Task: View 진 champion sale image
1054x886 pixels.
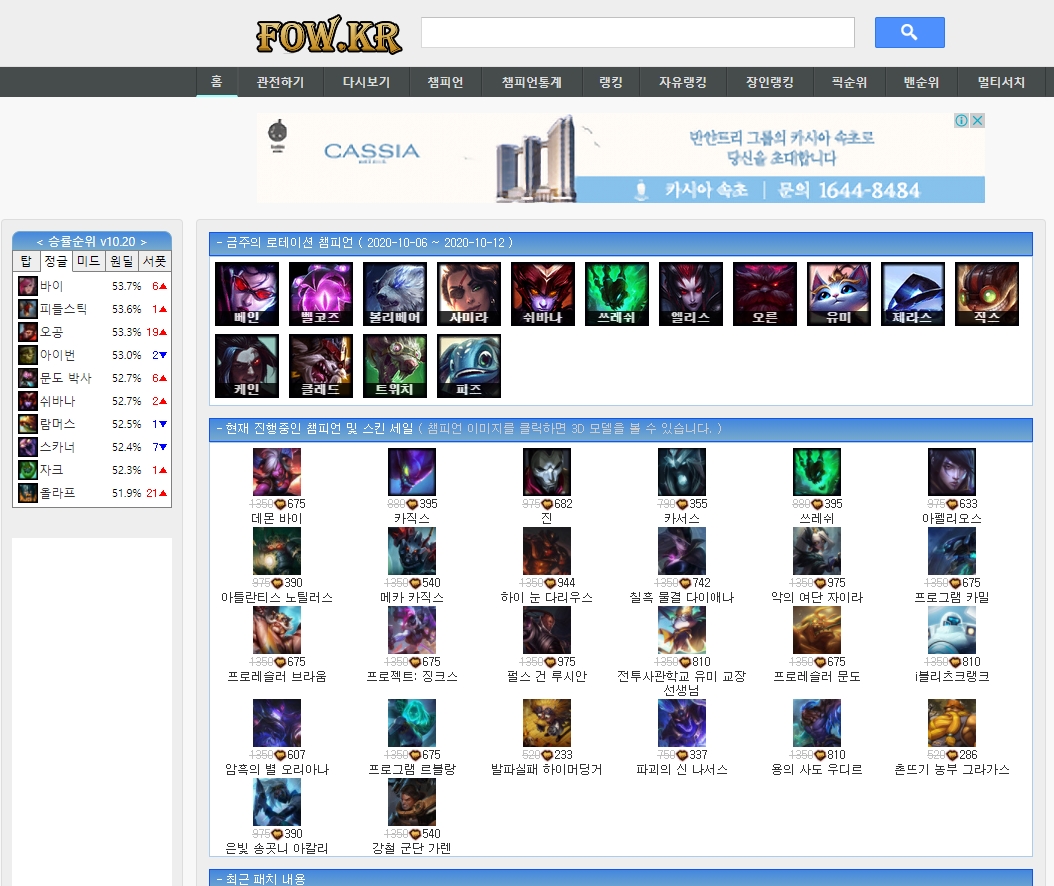Action: tap(546, 472)
